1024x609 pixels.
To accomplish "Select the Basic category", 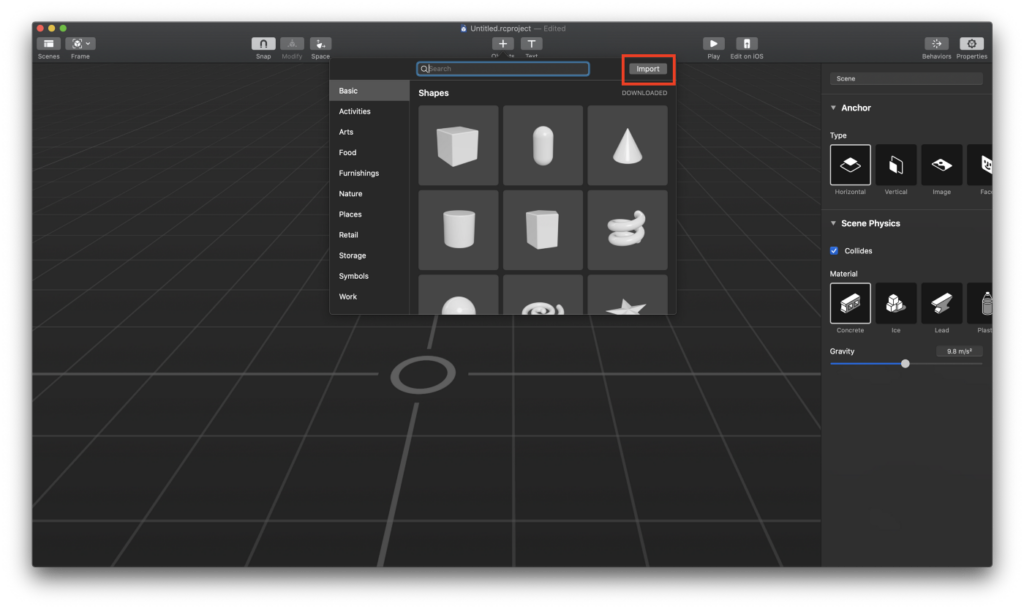I will coord(370,91).
